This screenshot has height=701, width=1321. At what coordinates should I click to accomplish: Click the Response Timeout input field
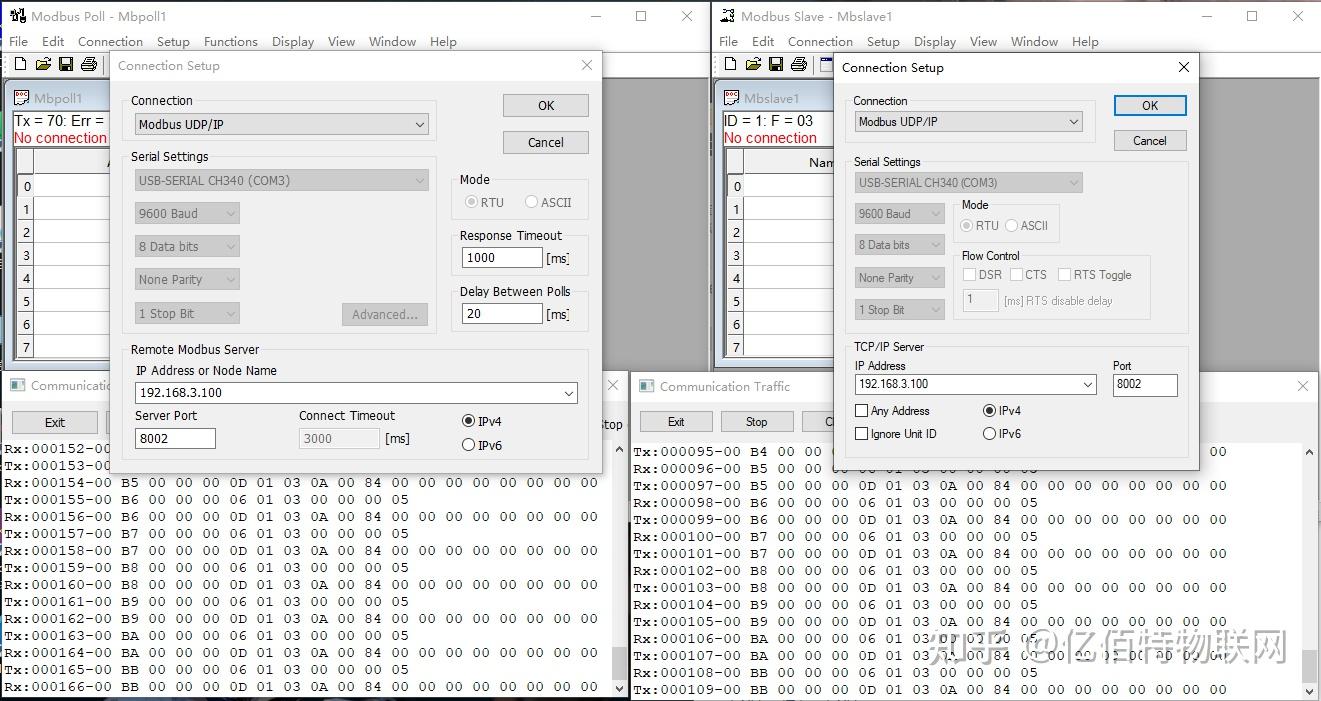pos(501,257)
